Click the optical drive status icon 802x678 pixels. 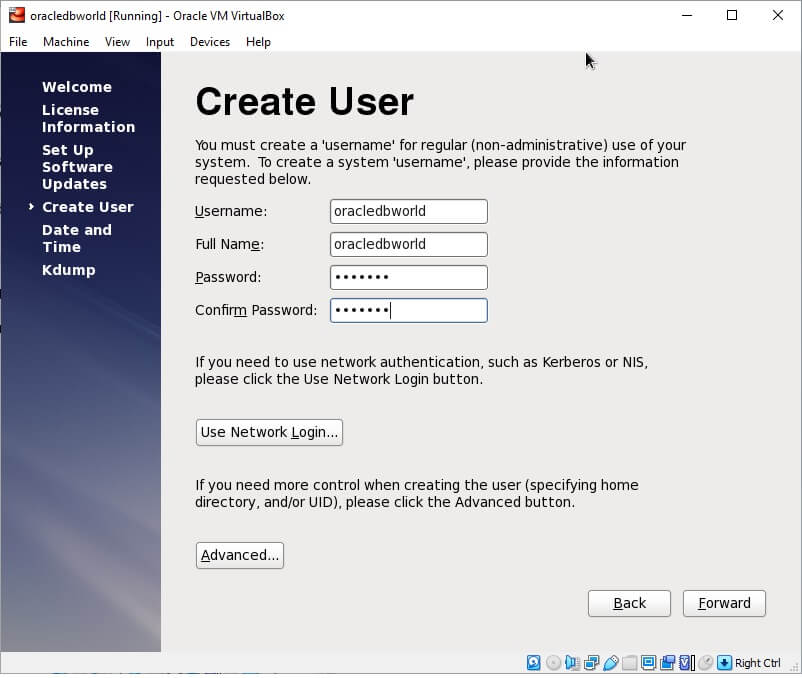553,663
